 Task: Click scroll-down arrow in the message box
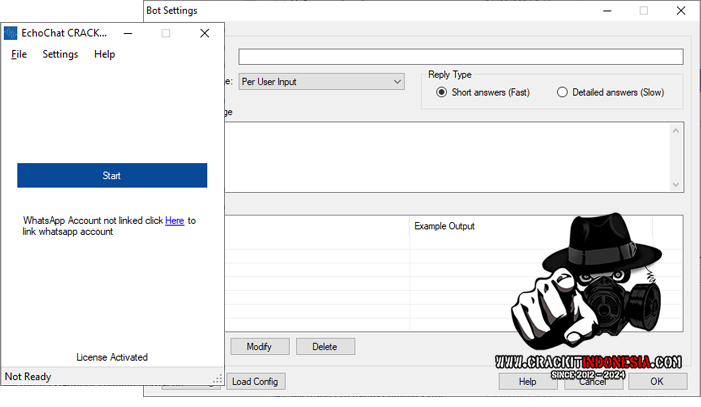(677, 184)
